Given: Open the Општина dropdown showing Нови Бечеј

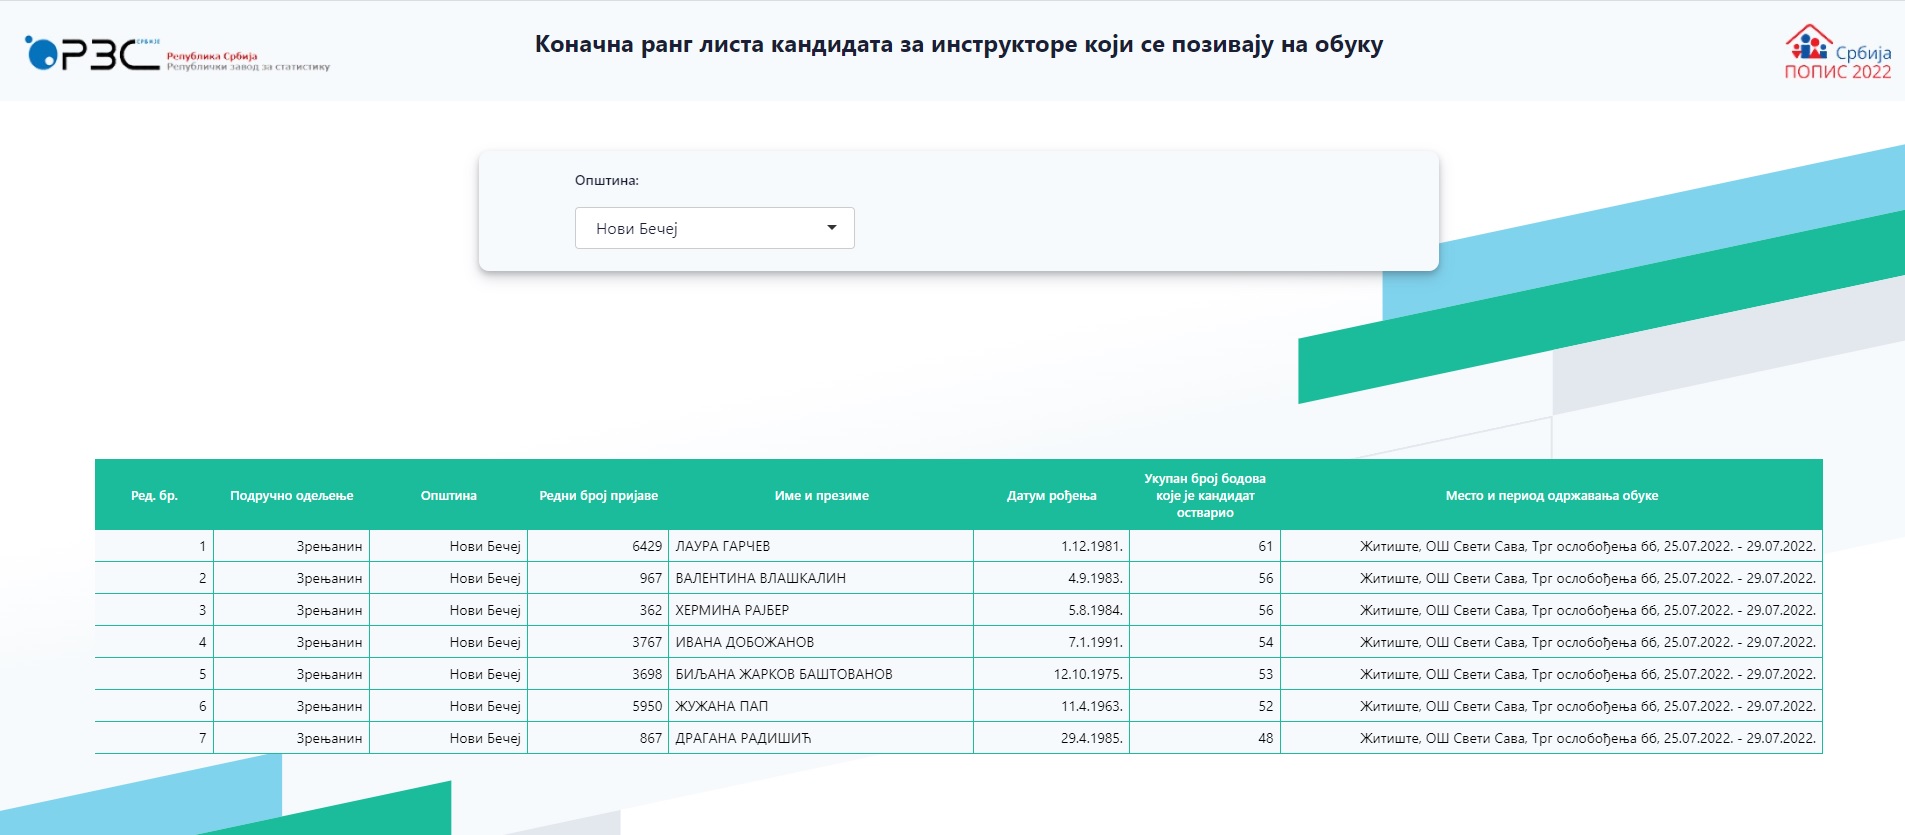Looking at the screenshot, I should pos(714,228).
